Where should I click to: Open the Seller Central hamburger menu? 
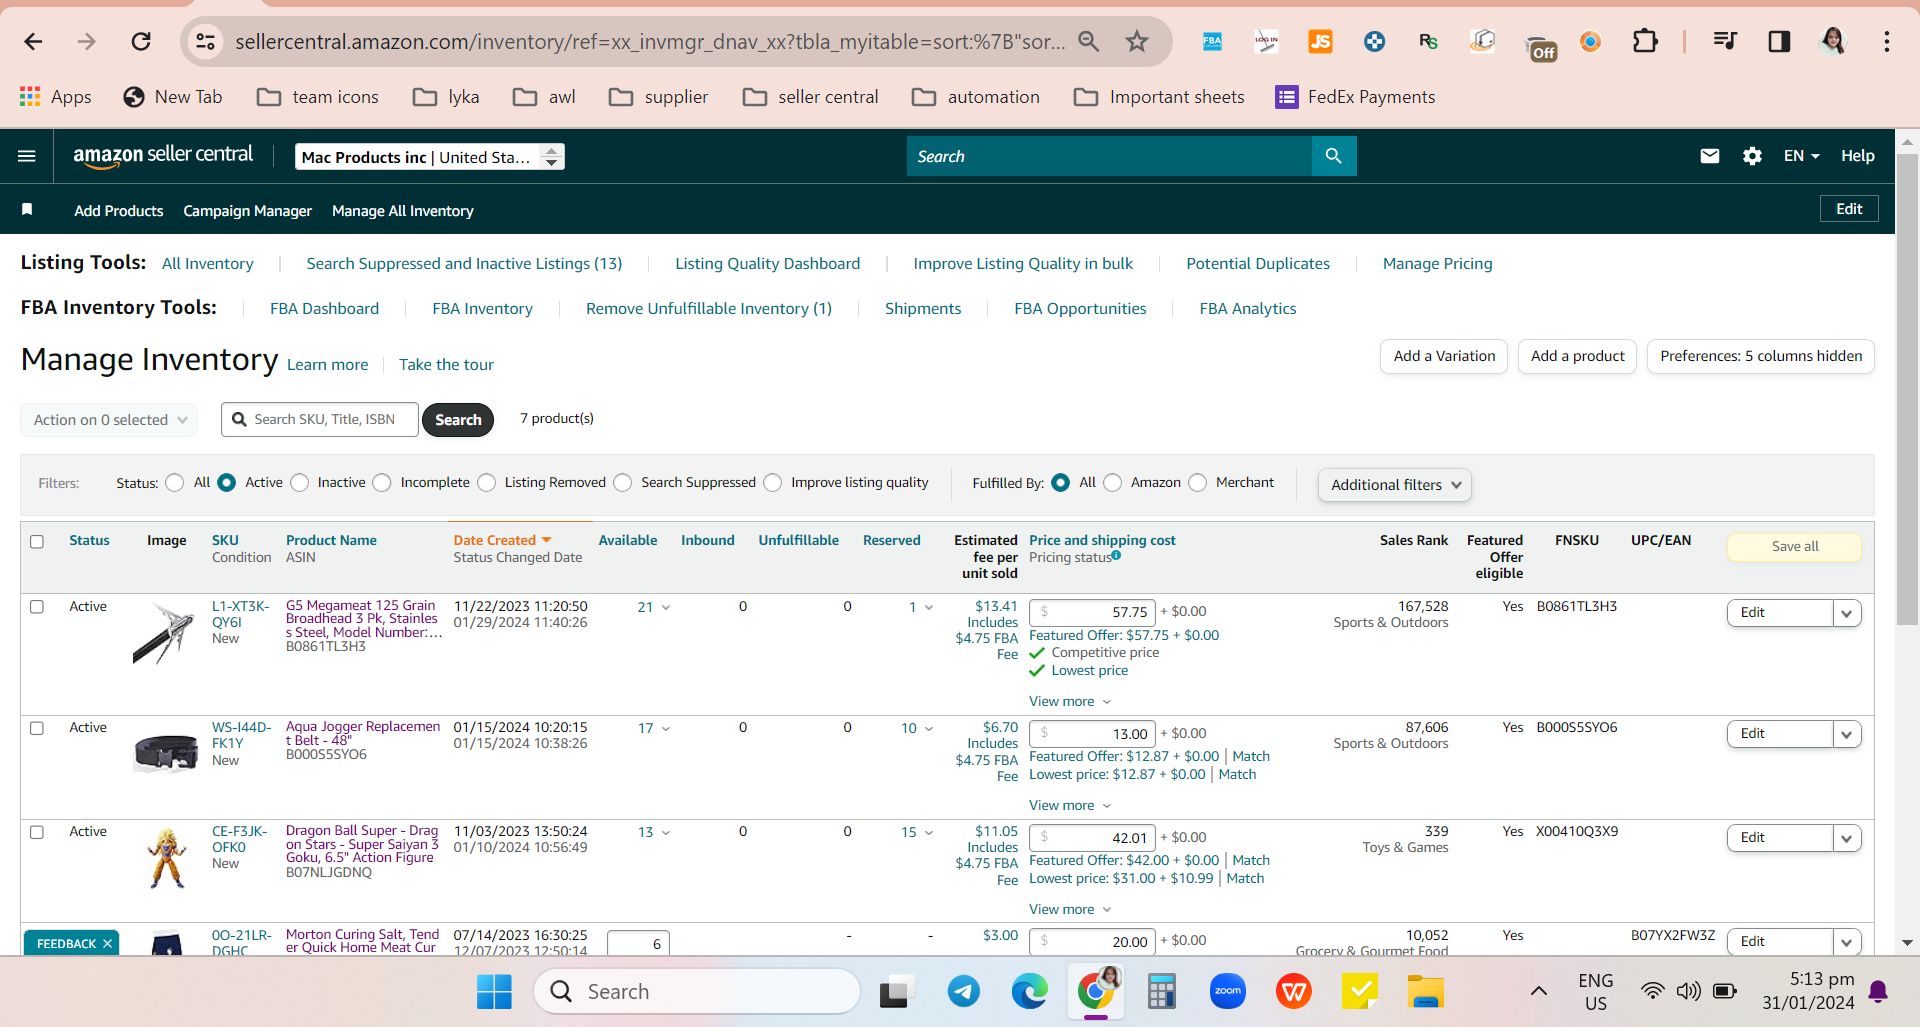27,156
